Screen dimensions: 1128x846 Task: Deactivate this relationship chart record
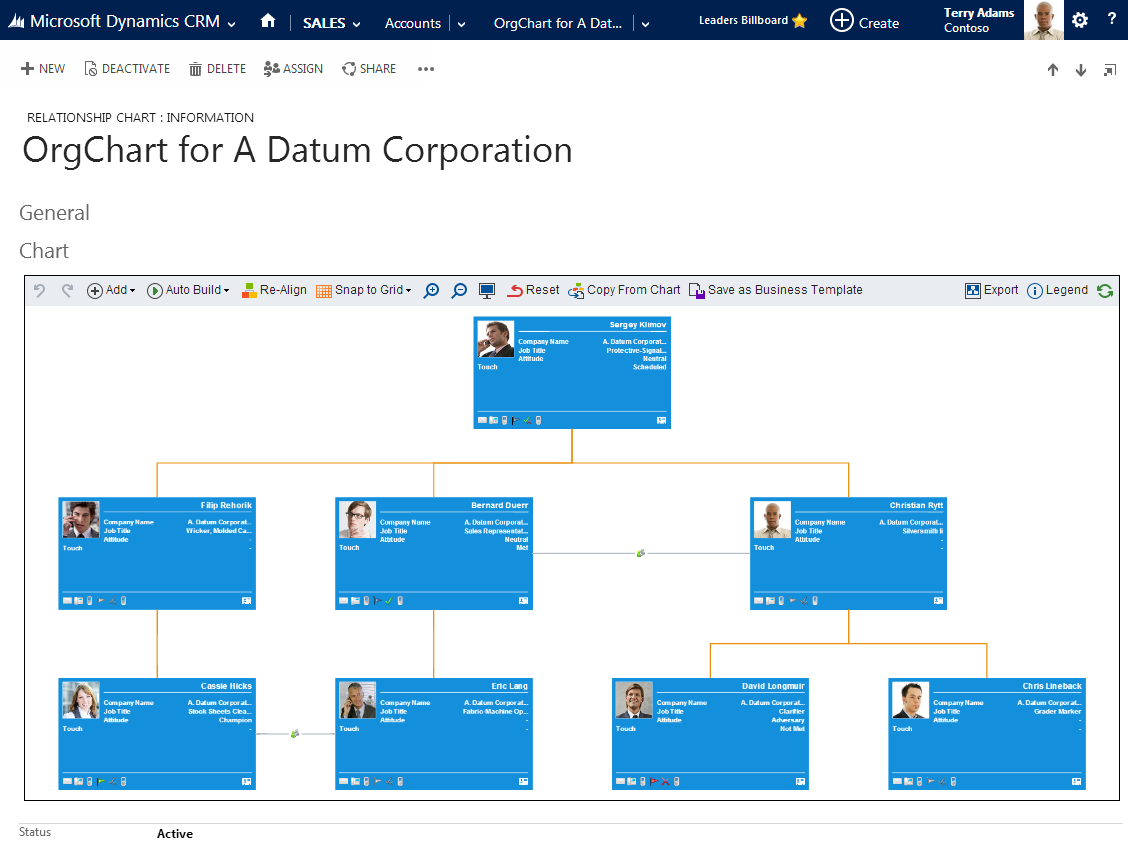pos(127,68)
